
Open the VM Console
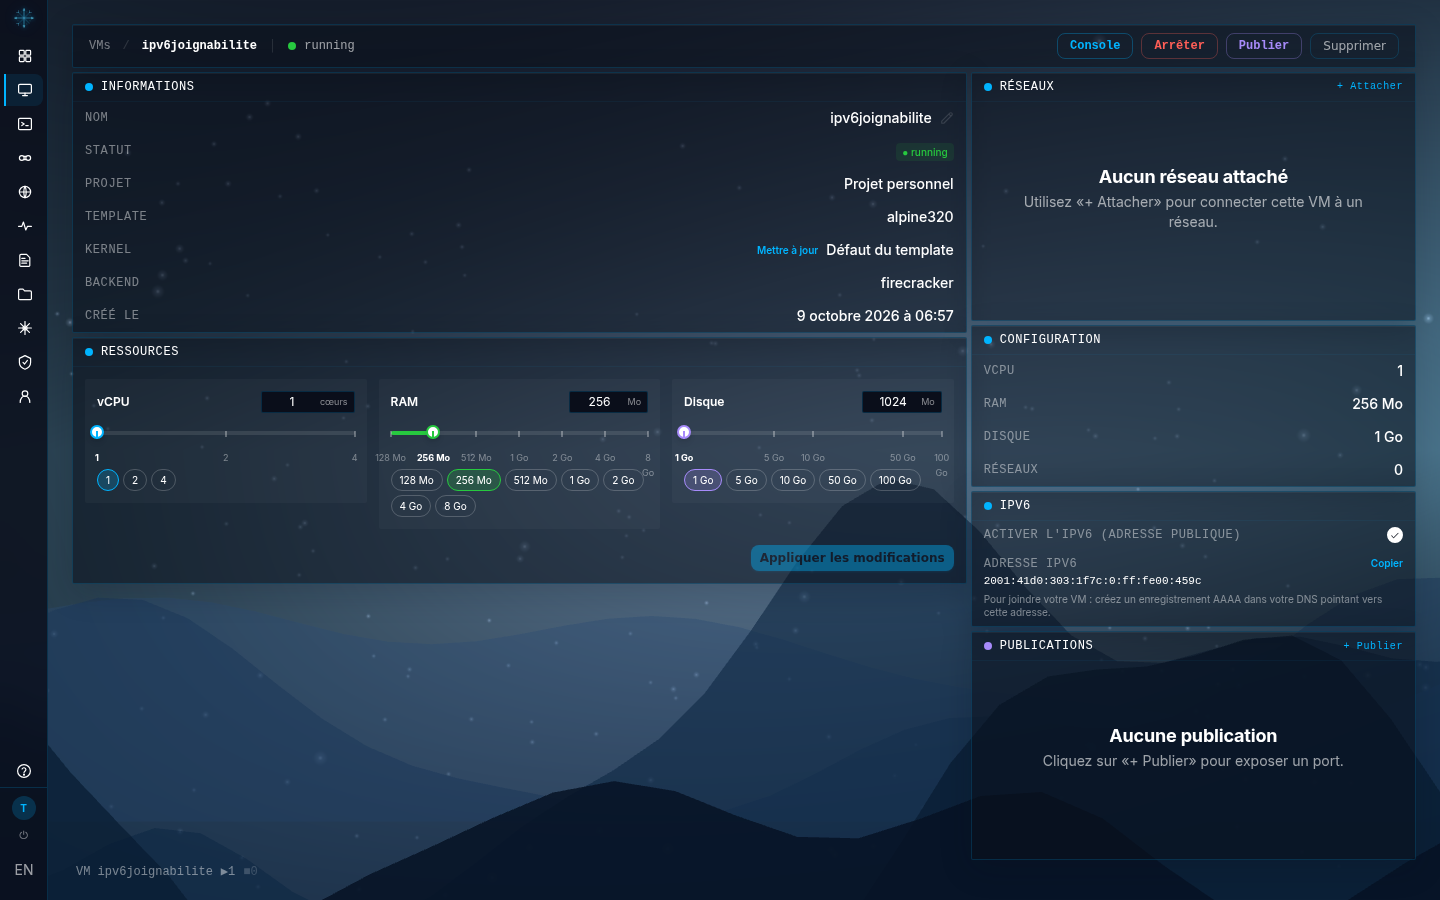pyautogui.click(x=1095, y=46)
